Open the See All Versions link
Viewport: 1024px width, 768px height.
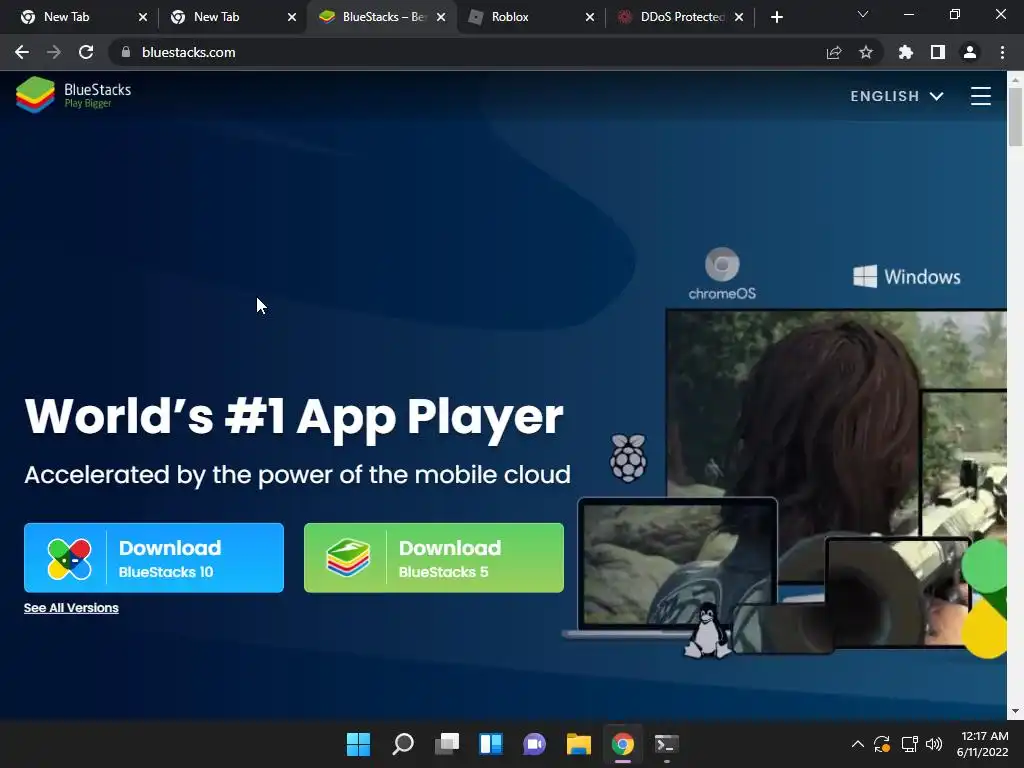(x=71, y=608)
